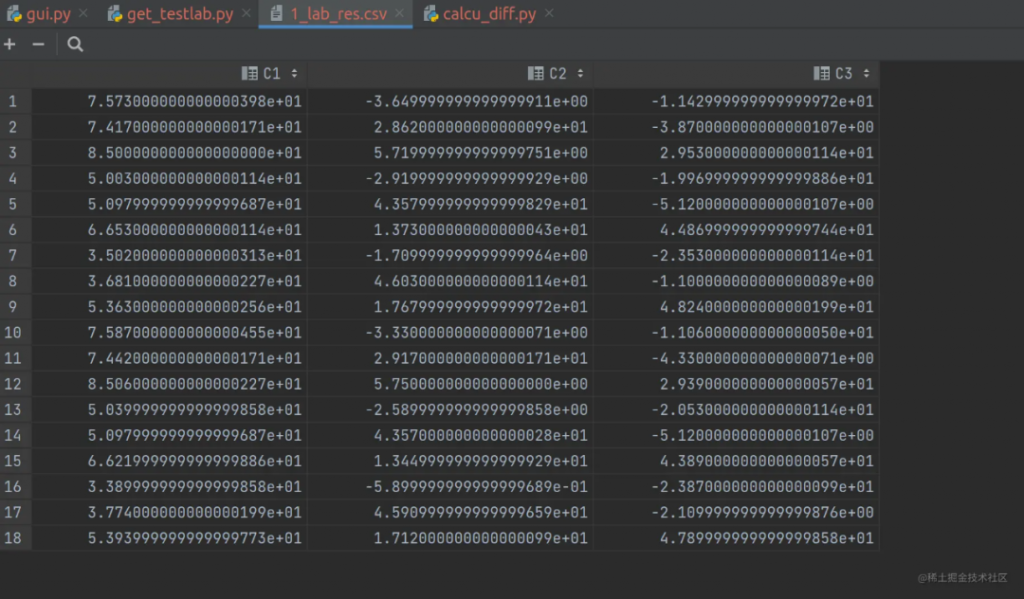Click cell -2.05300000000000114e+01 in row 13
This screenshot has height=599, width=1024.
tap(736, 410)
